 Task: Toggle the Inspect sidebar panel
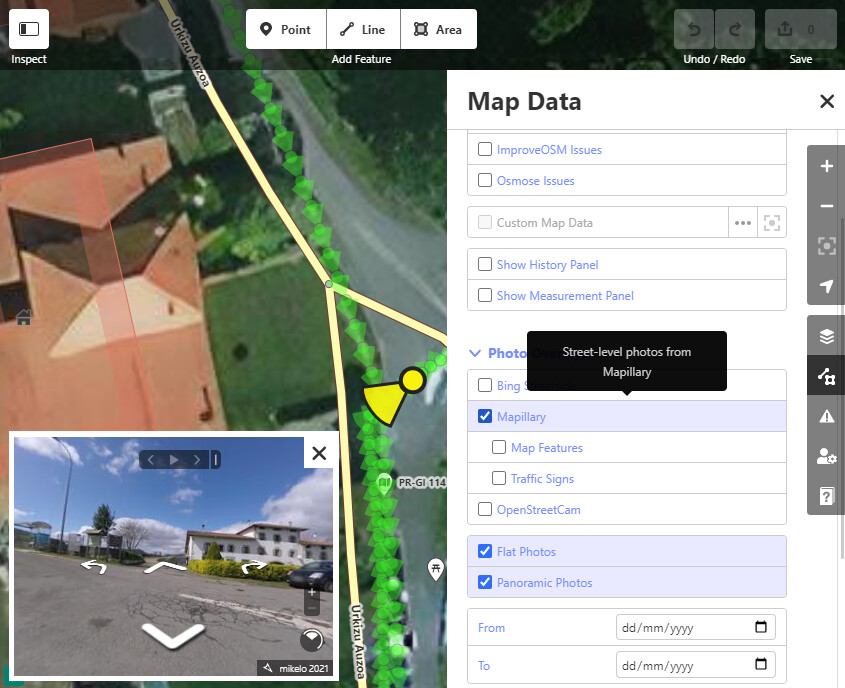coord(29,29)
